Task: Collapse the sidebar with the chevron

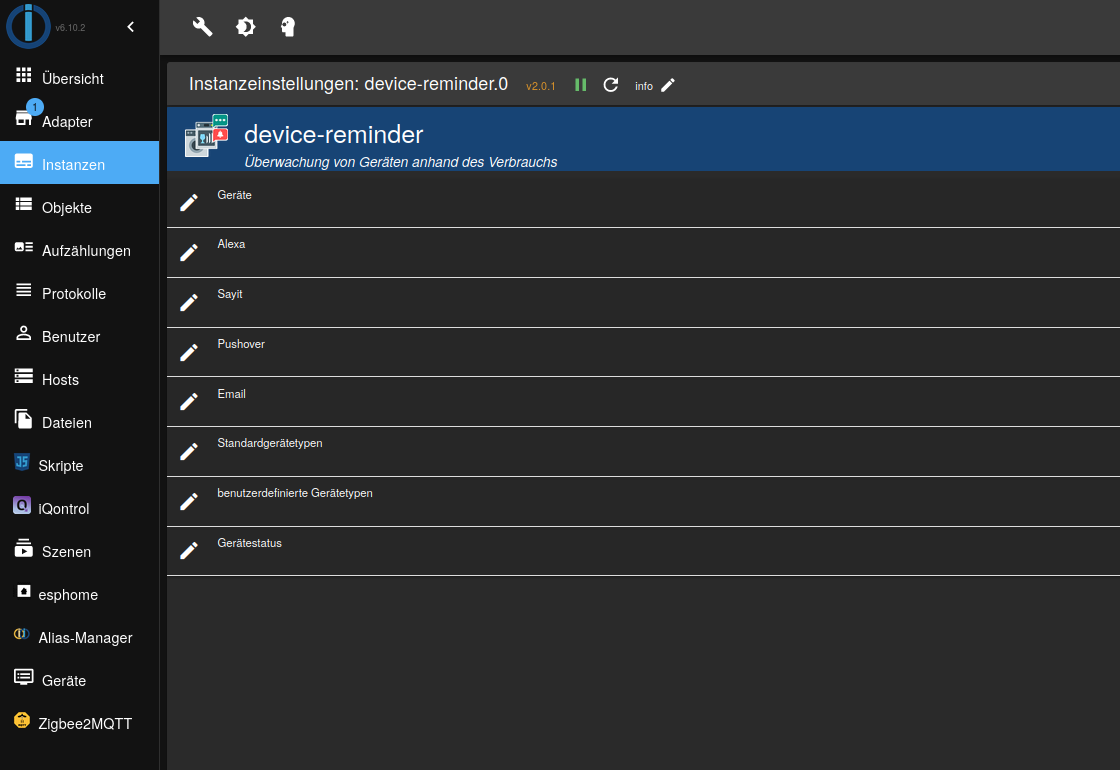Action: point(130,27)
